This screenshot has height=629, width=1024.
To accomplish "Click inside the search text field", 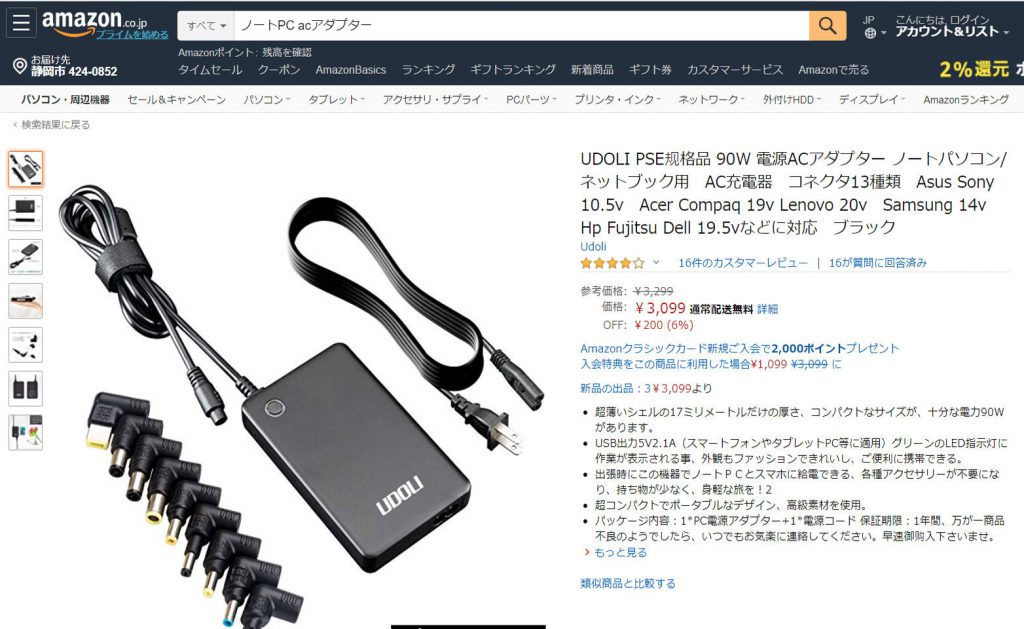I will [x=521, y=25].
